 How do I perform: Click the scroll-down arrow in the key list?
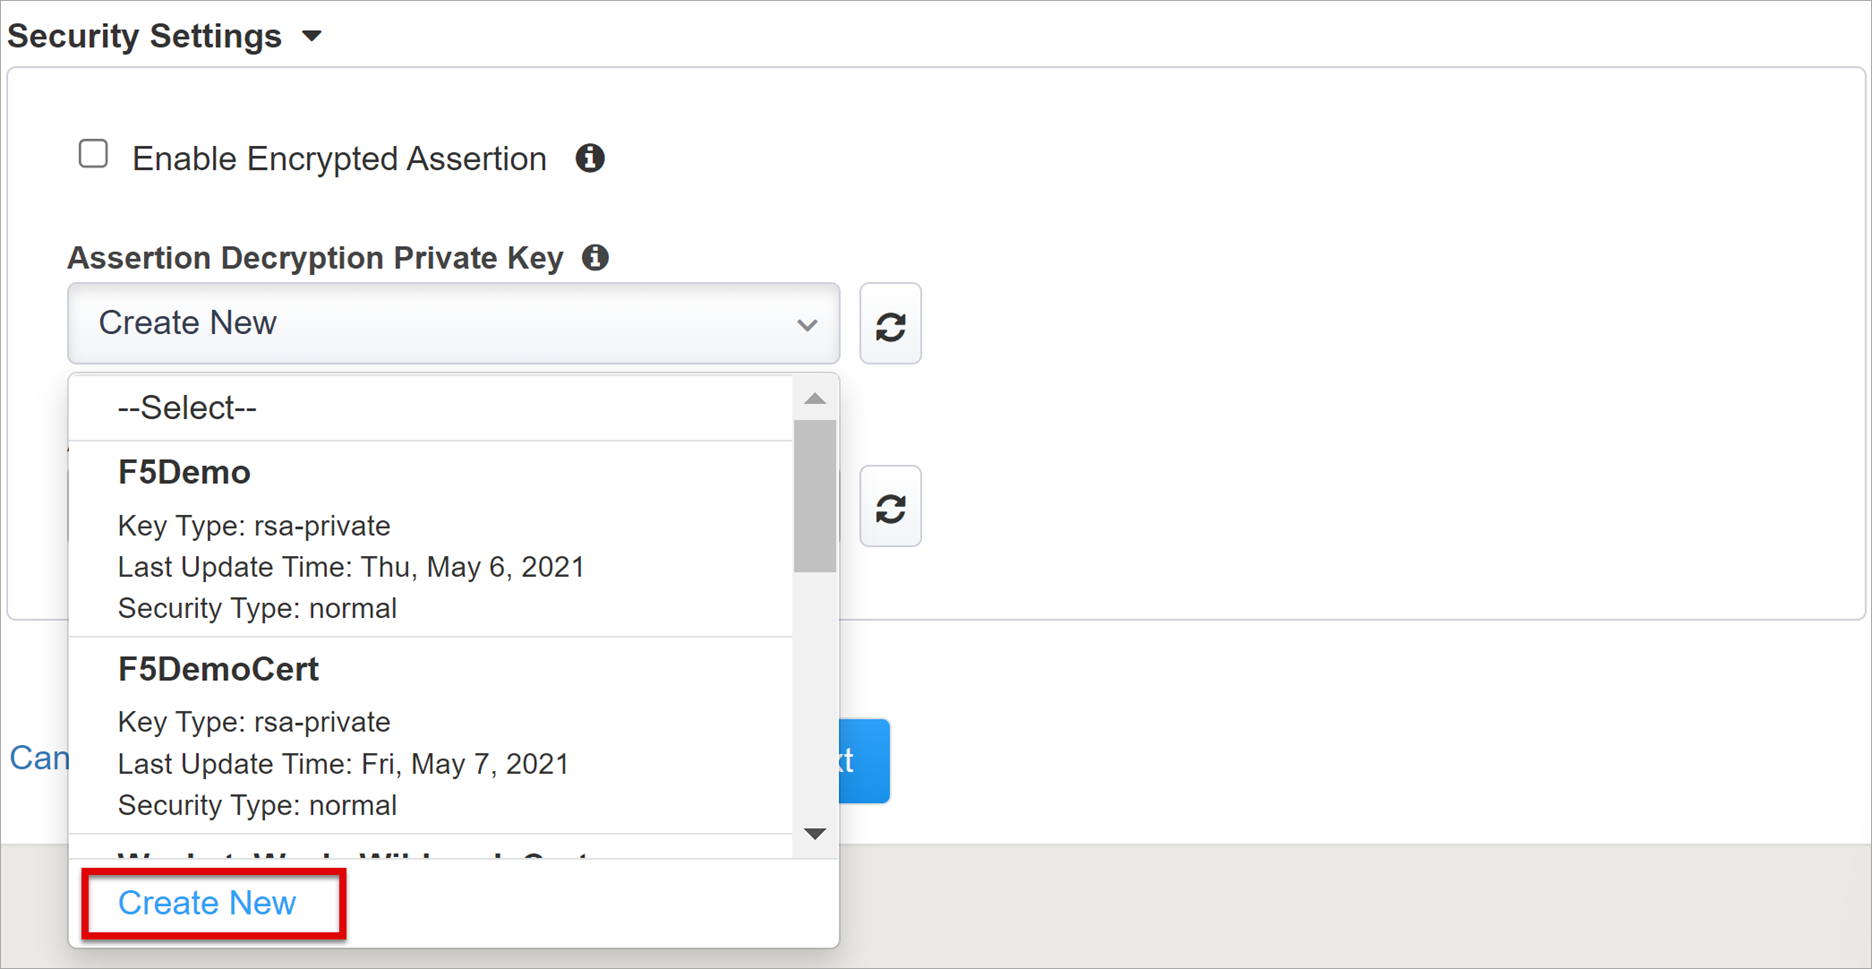(815, 833)
